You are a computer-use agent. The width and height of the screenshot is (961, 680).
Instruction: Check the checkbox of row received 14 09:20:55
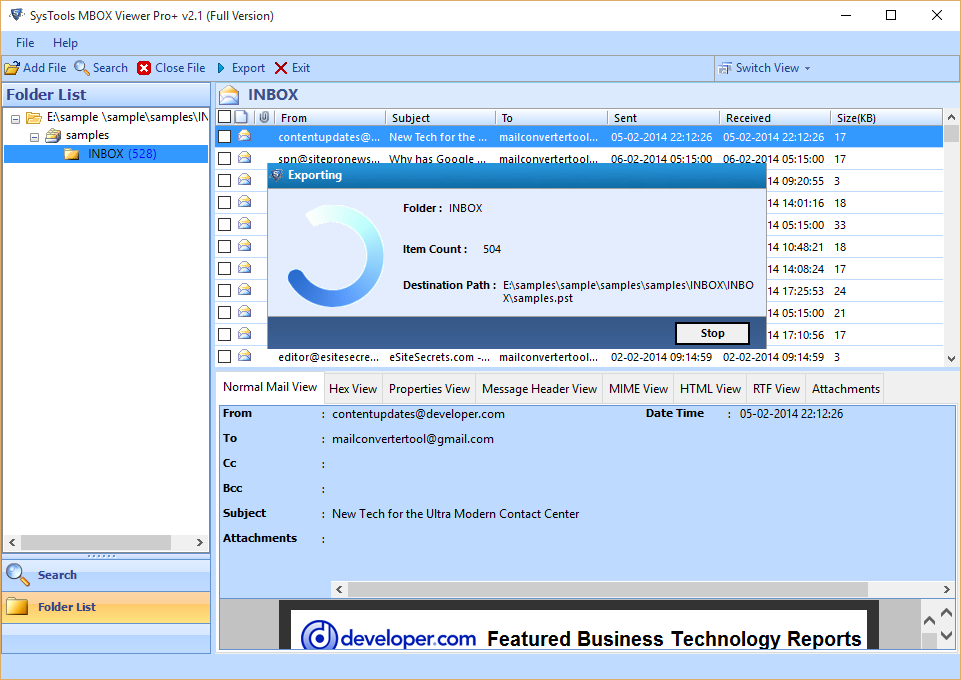(225, 181)
